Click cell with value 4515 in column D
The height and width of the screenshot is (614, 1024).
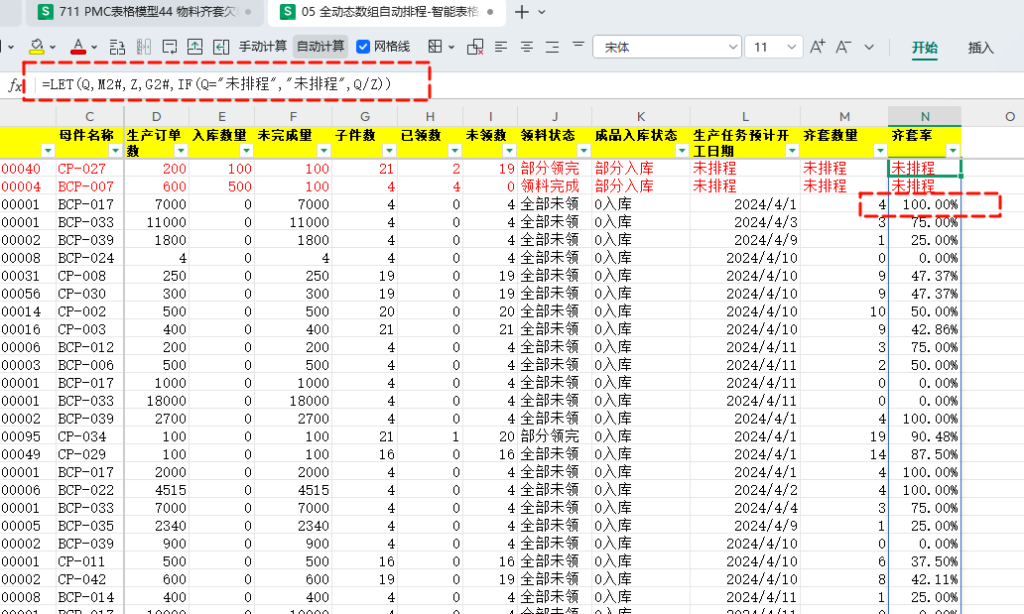pyautogui.click(x=156, y=490)
